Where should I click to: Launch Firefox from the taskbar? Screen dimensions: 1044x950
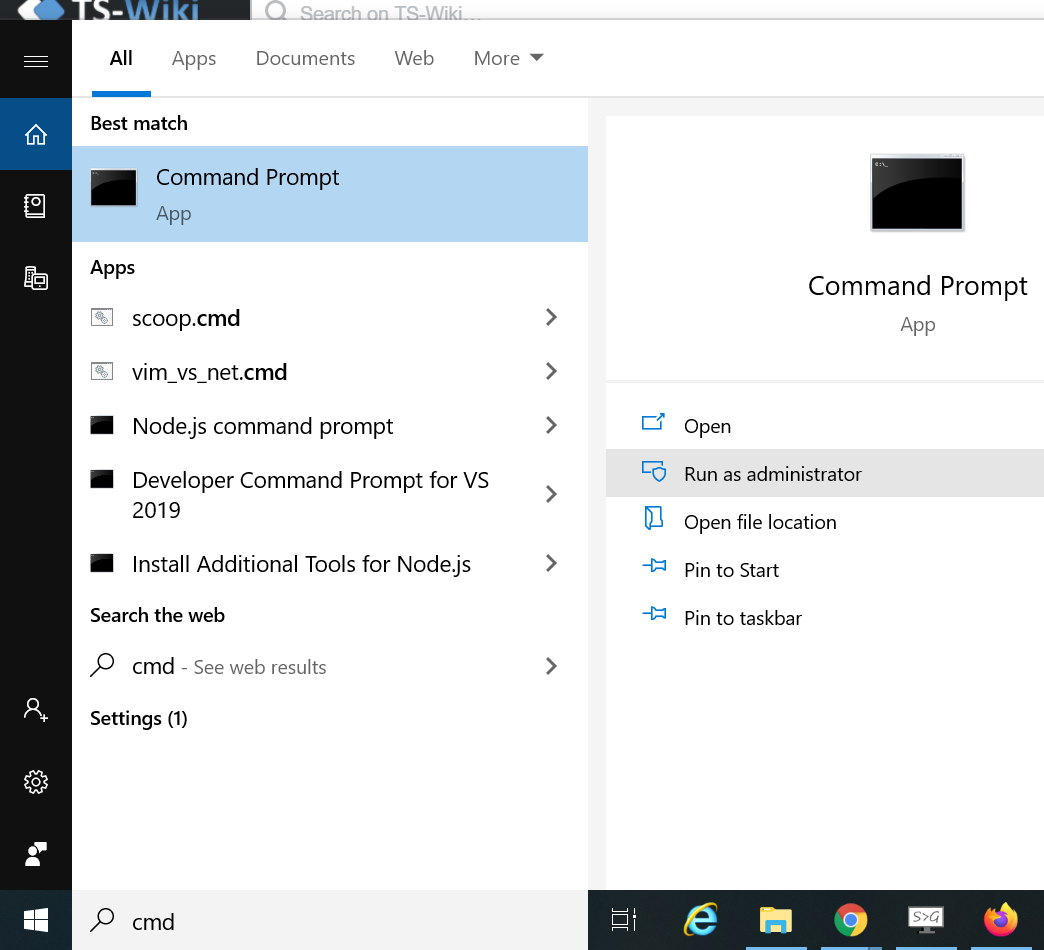click(x=999, y=920)
